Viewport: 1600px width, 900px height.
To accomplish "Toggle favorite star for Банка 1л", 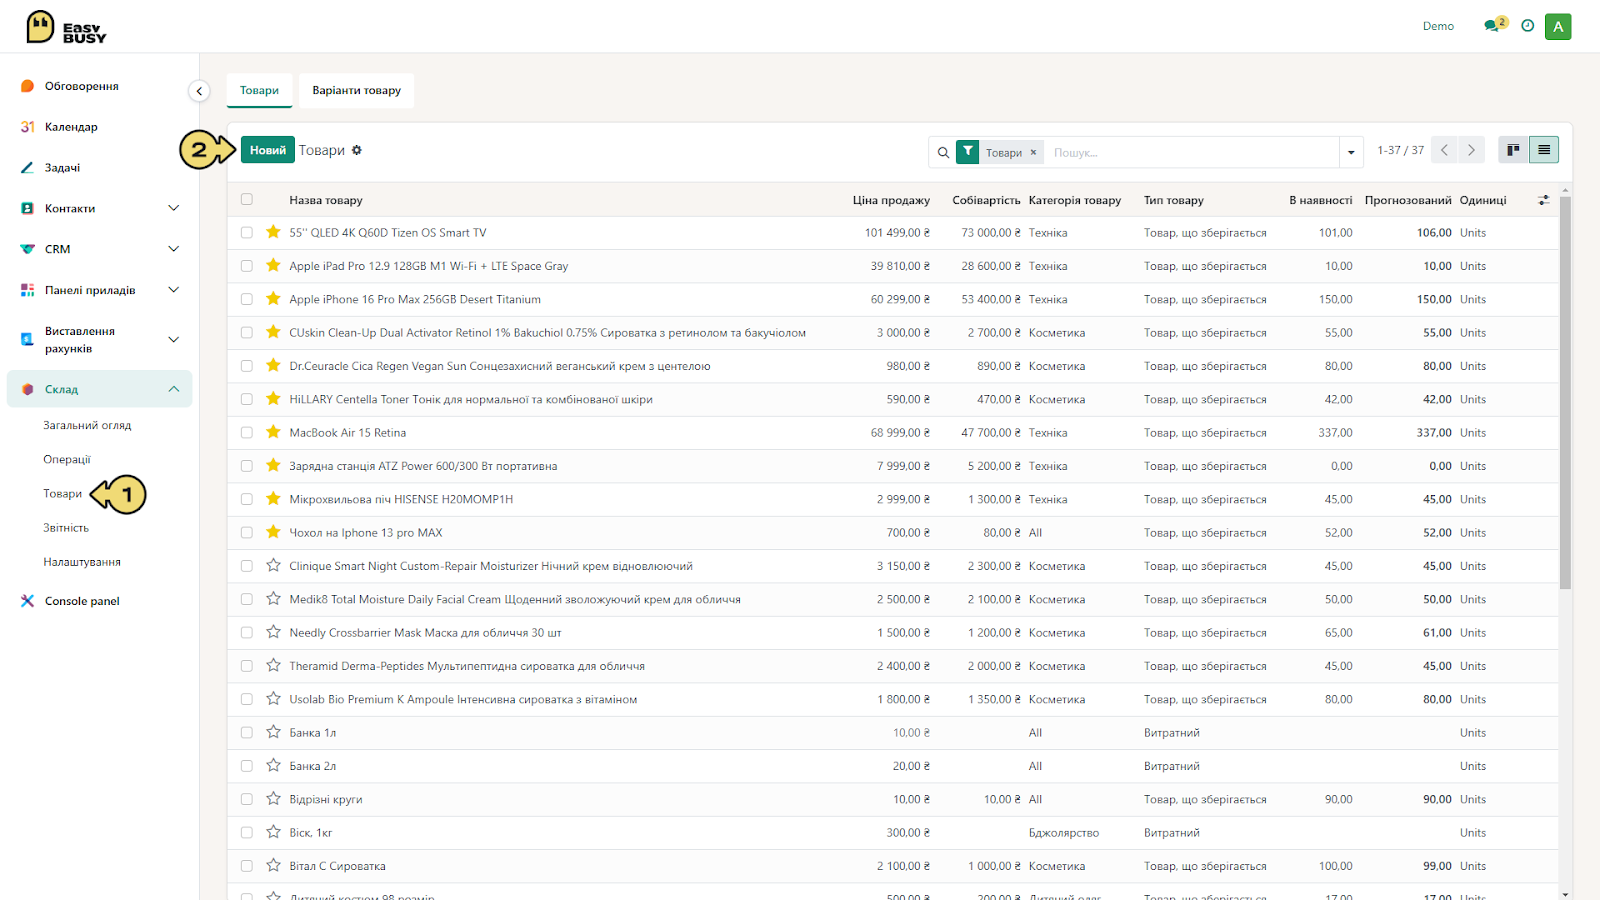I will (273, 732).
